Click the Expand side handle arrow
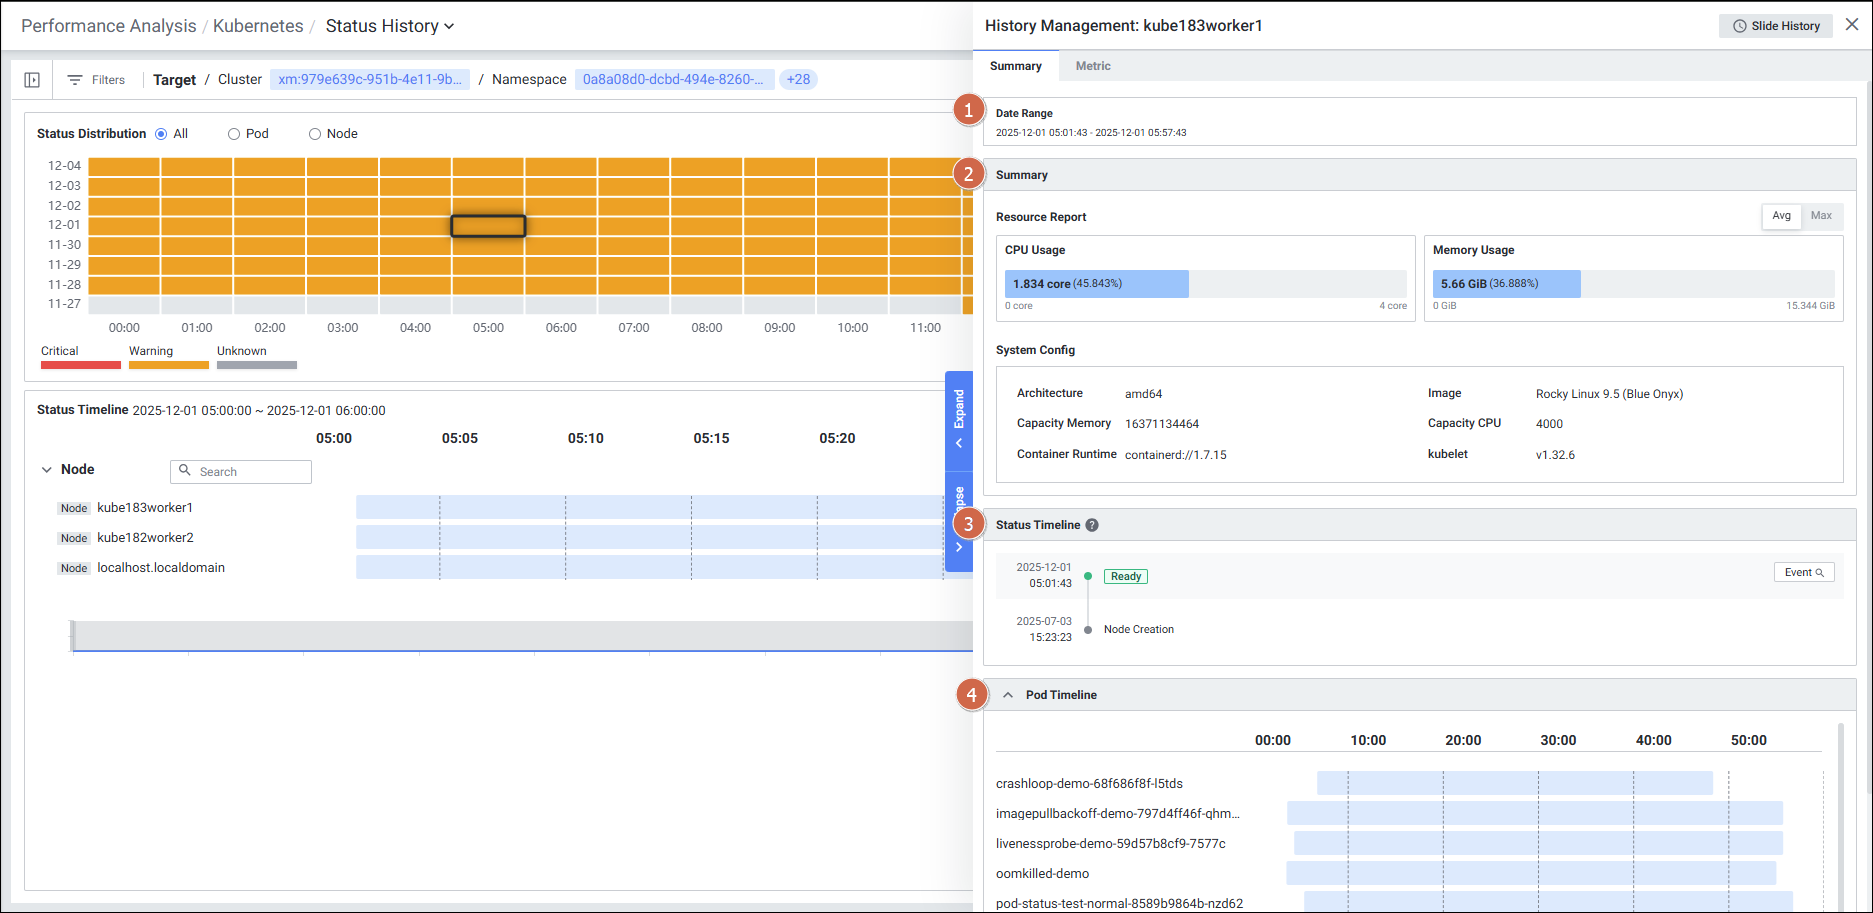Image resolution: width=1873 pixels, height=913 pixels. [959, 443]
